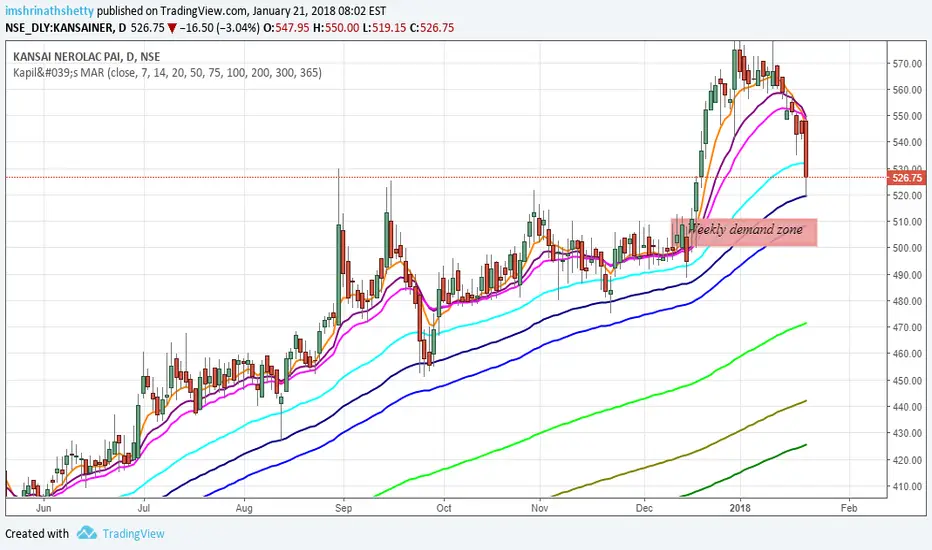Image resolution: width=932 pixels, height=550 pixels.
Task: Click the 550.00 label on the price axis
Action: 907,116
